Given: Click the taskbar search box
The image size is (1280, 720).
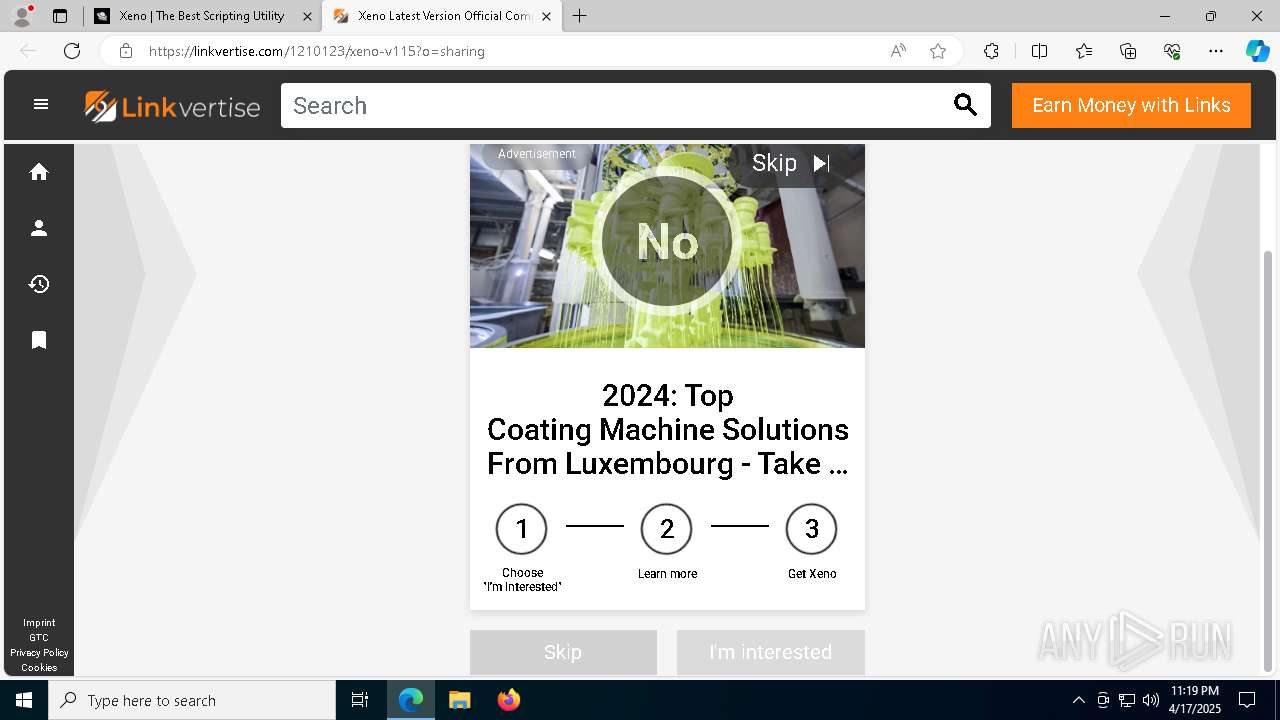Looking at the screenshot, I should pyautogui.click(x=192, y=700).
